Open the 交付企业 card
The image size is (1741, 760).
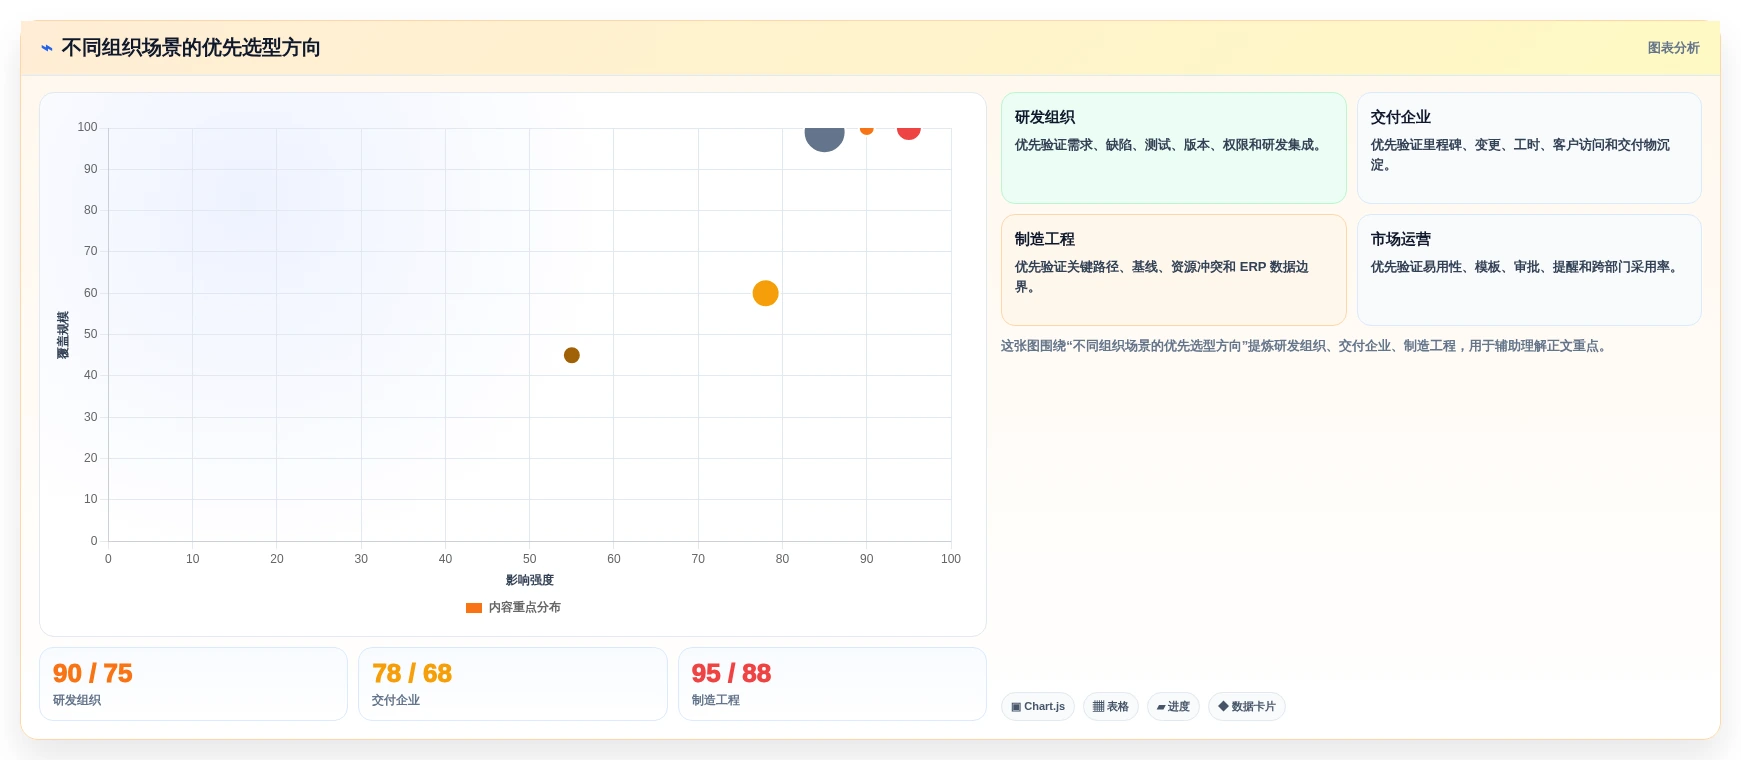tap(1529, 148)
